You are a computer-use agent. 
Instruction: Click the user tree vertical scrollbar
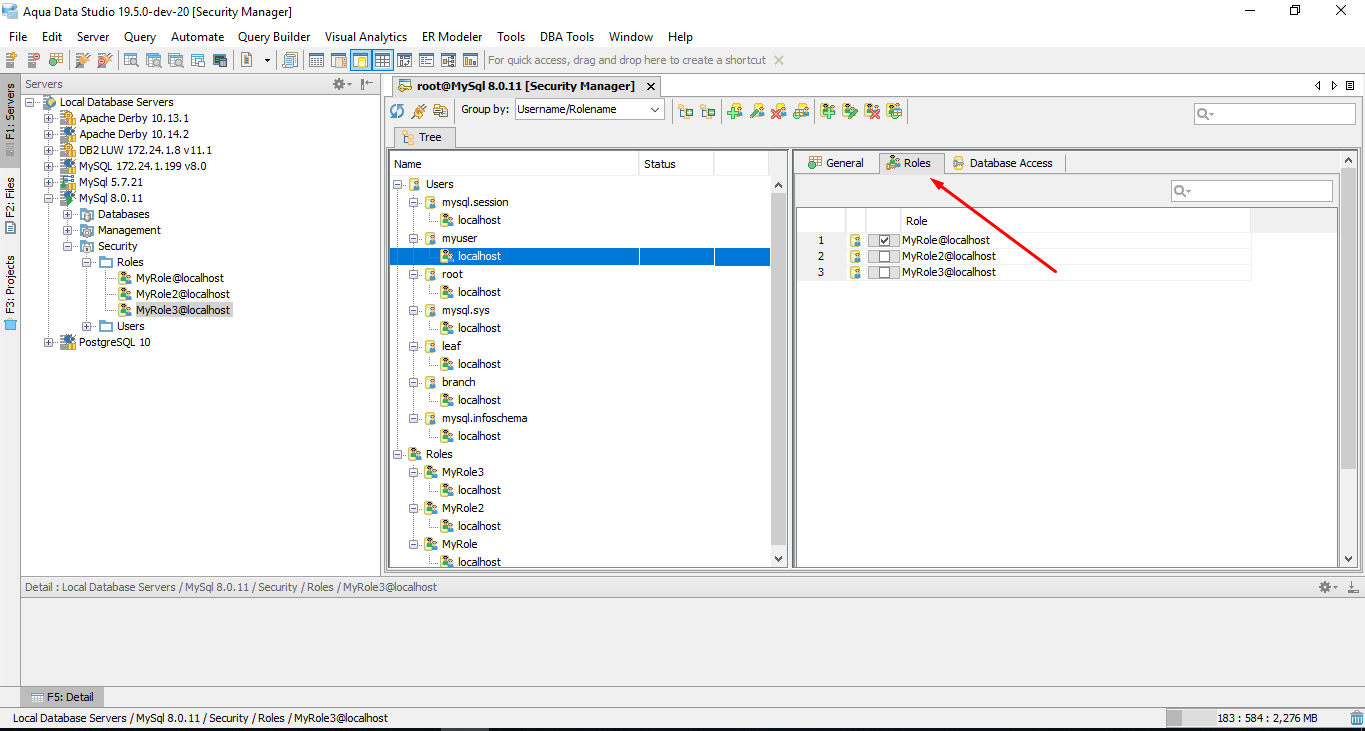point(780,367)
